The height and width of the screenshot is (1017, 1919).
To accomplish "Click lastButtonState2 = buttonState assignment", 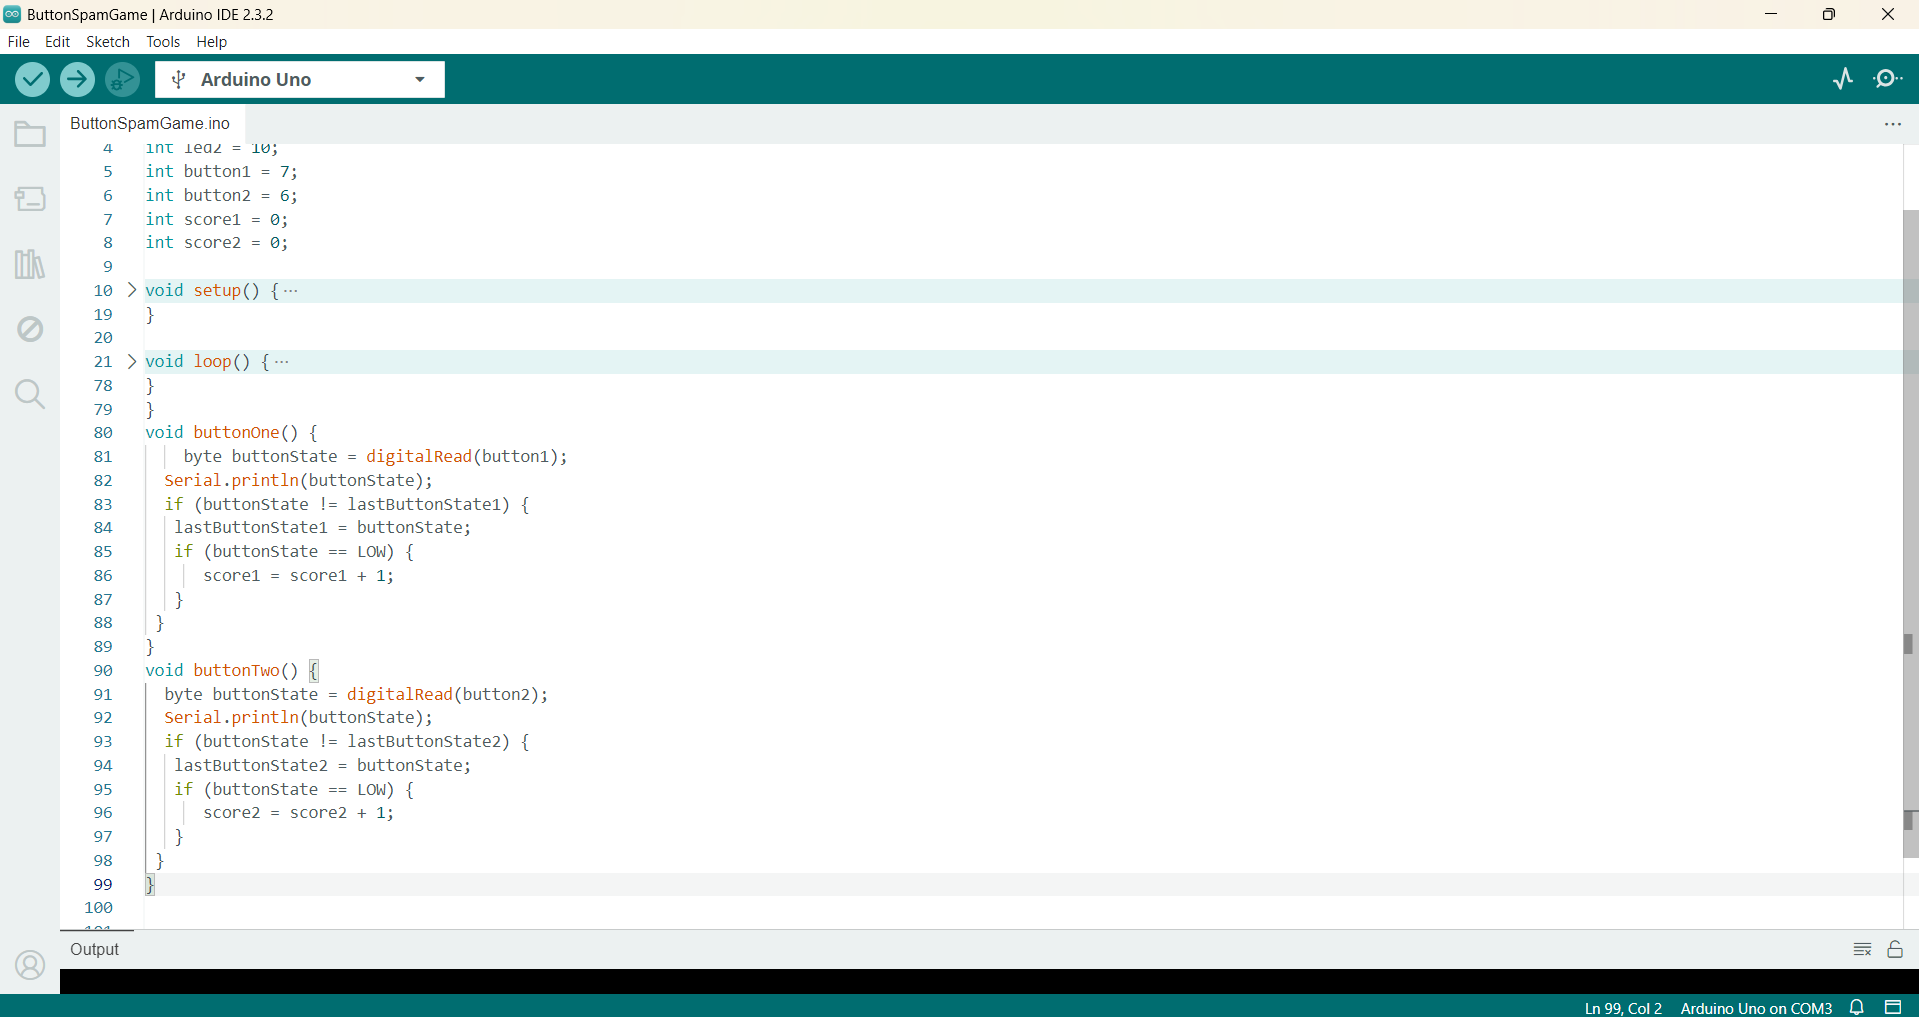I will pos(322,765).
